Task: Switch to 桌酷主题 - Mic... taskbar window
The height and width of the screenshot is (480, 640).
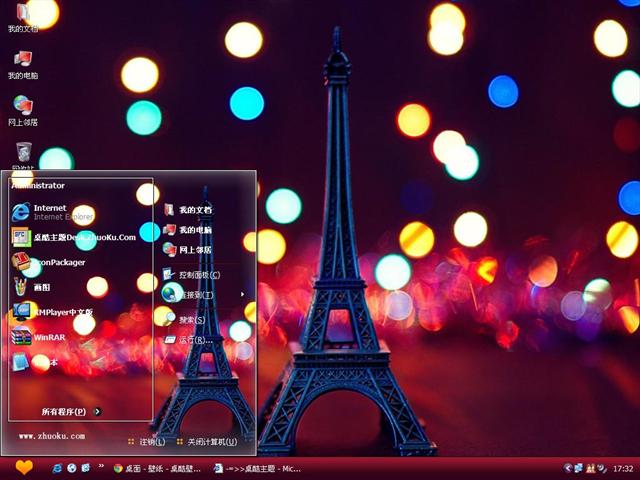Action: (258, 469)
